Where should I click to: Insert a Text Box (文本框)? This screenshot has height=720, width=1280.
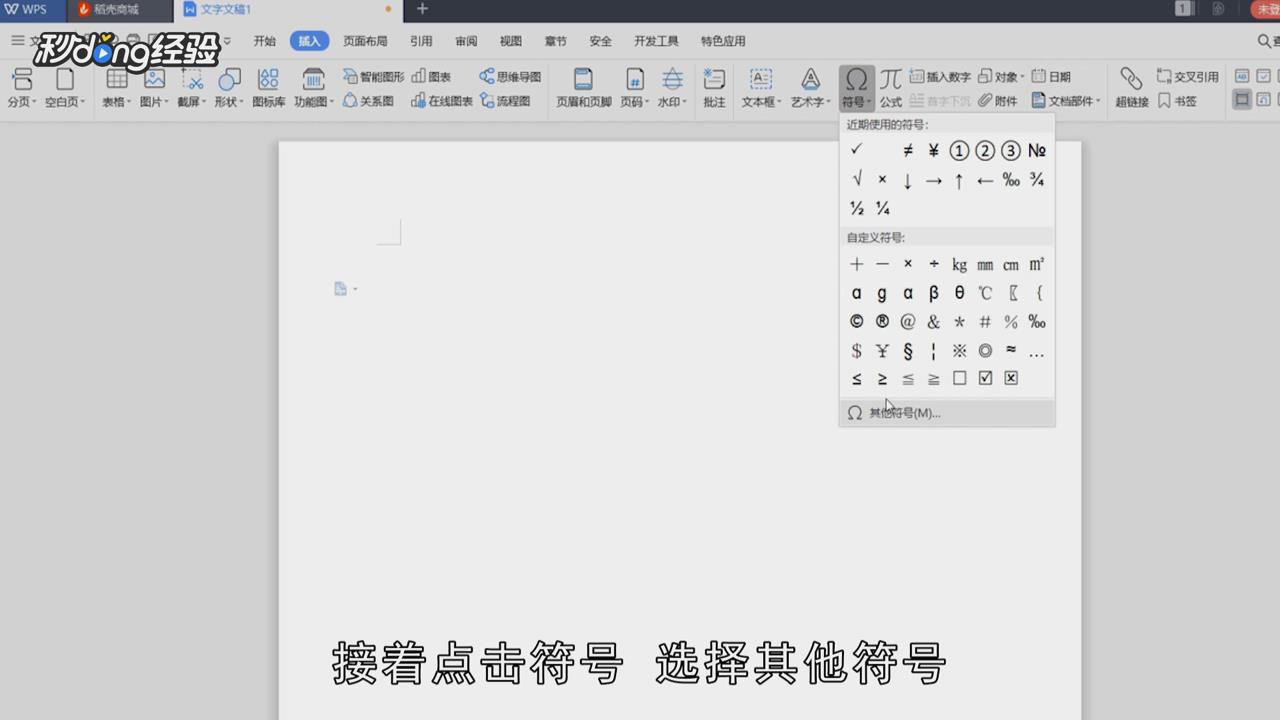click(x=762, y=88)
